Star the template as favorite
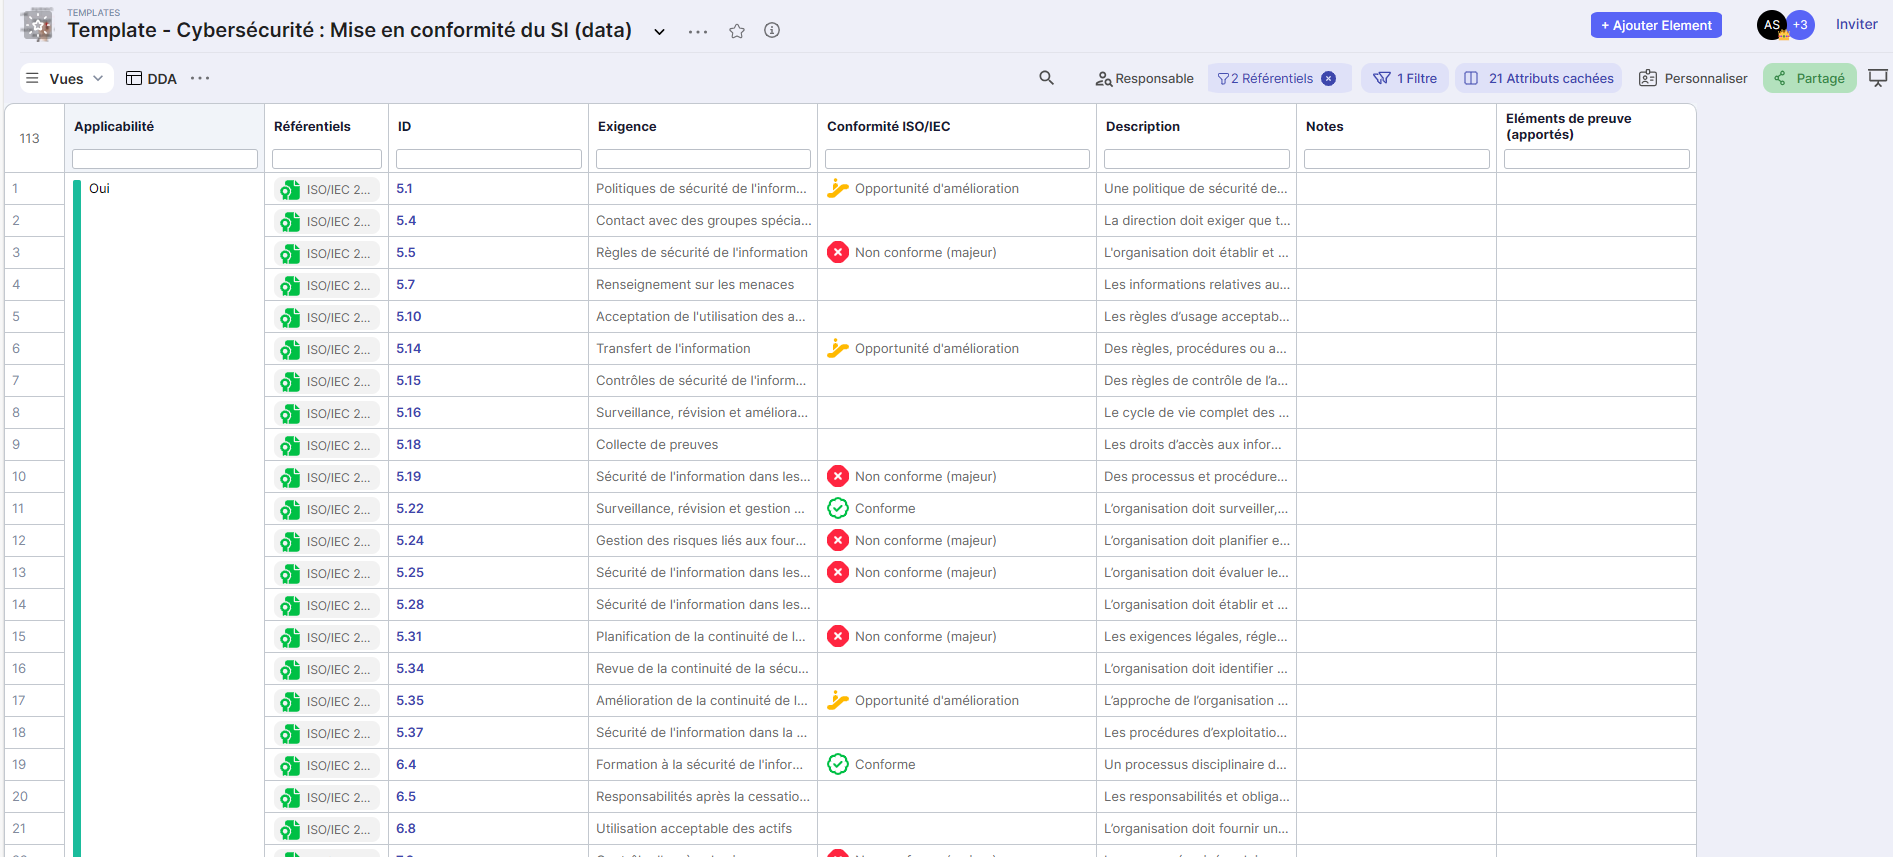Viewport: 1893px width, 857px height. point(737,31)
